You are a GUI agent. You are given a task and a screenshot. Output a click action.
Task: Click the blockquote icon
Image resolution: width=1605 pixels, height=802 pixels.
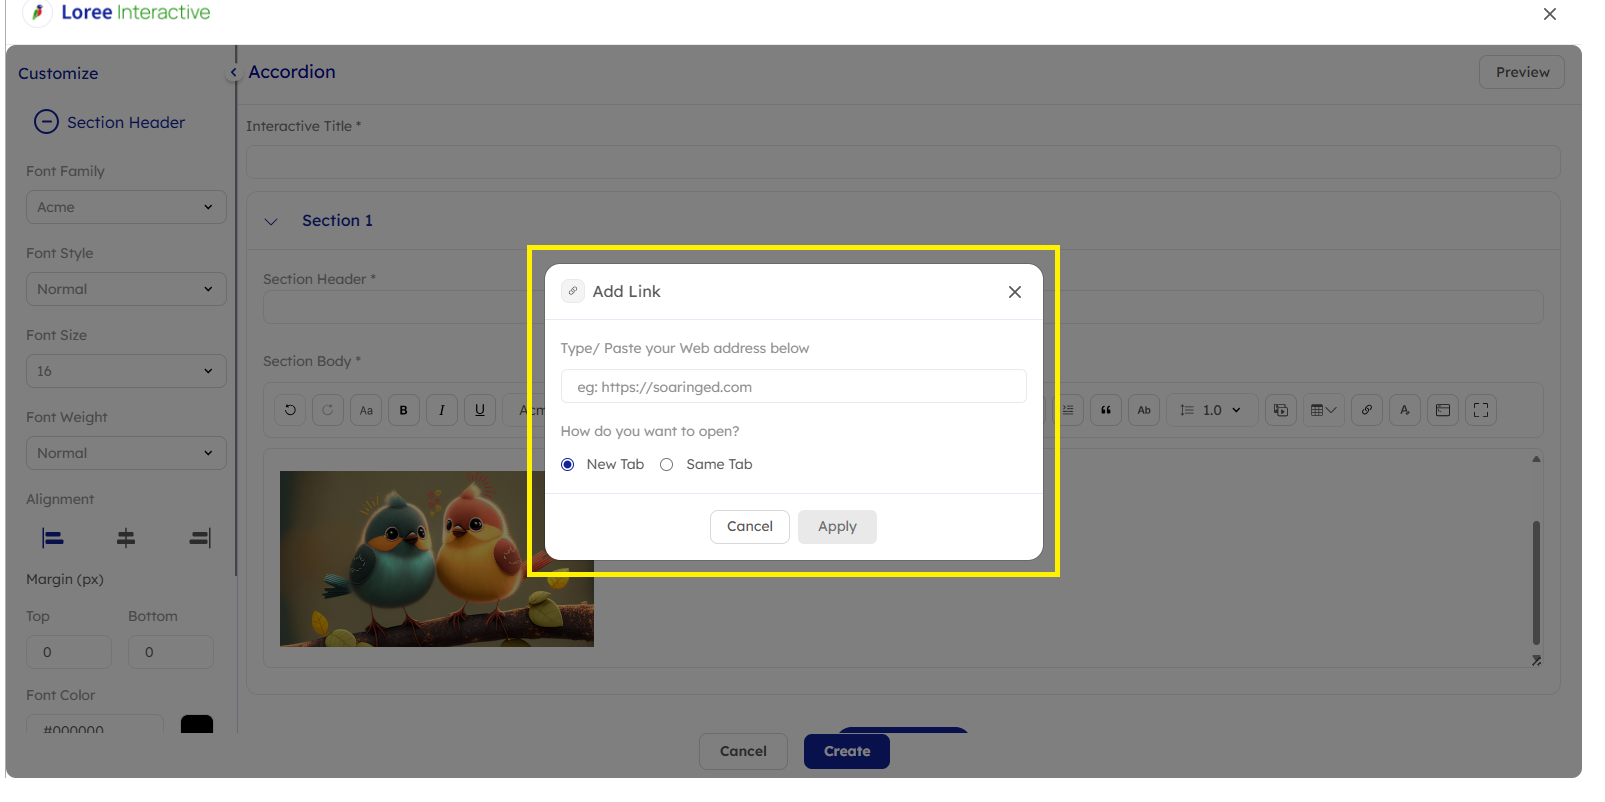tap(1106, 410)
